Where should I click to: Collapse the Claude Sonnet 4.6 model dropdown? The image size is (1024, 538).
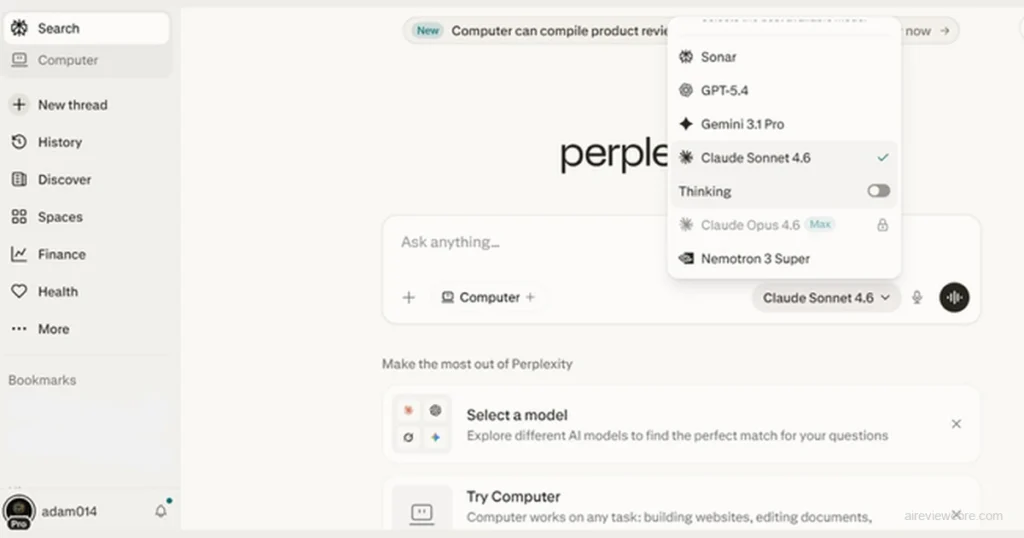tap(826, 298)
